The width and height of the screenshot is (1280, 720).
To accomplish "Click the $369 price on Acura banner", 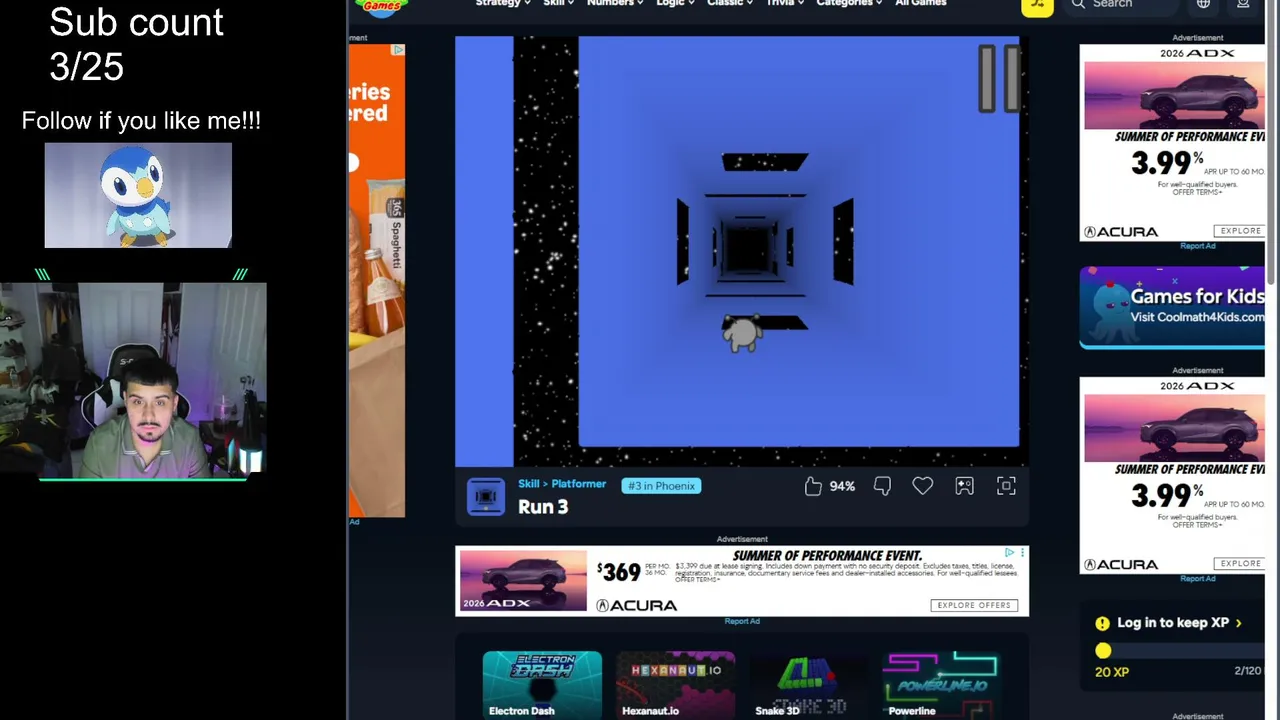I will click(618, 572).
